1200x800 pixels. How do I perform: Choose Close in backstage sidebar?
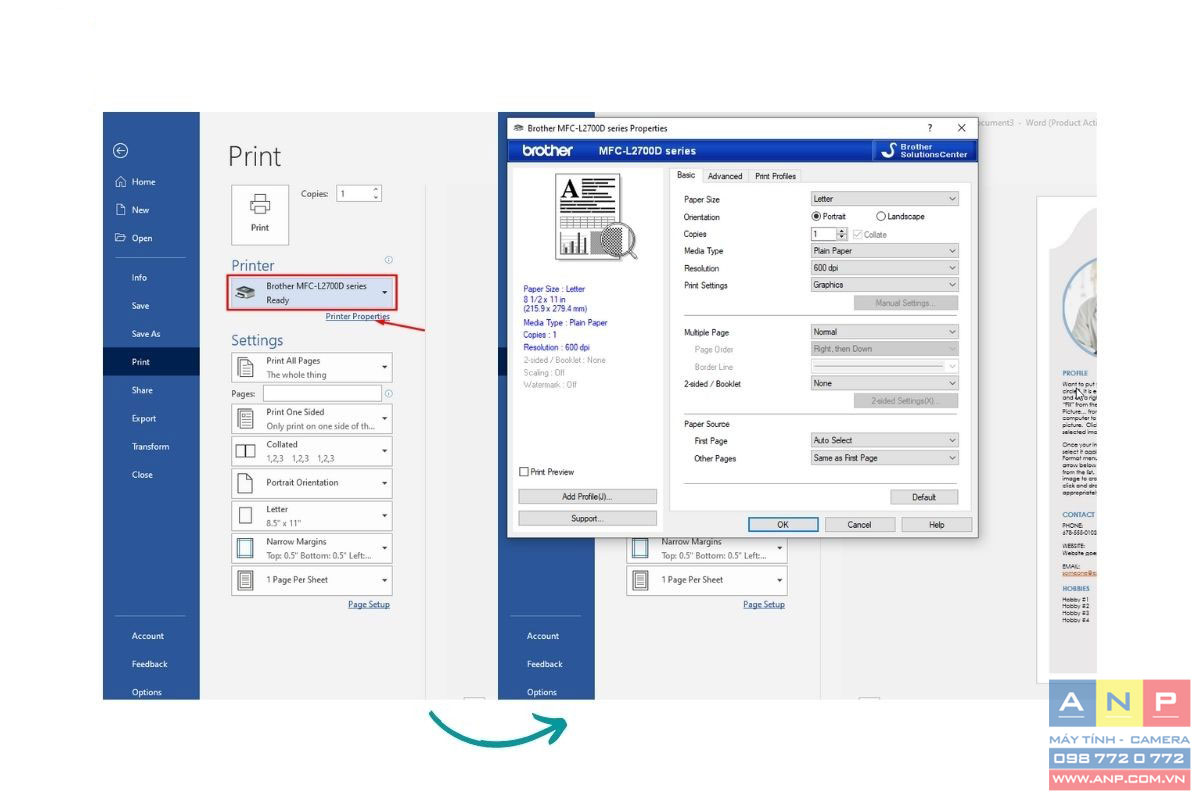click(142, 475)
